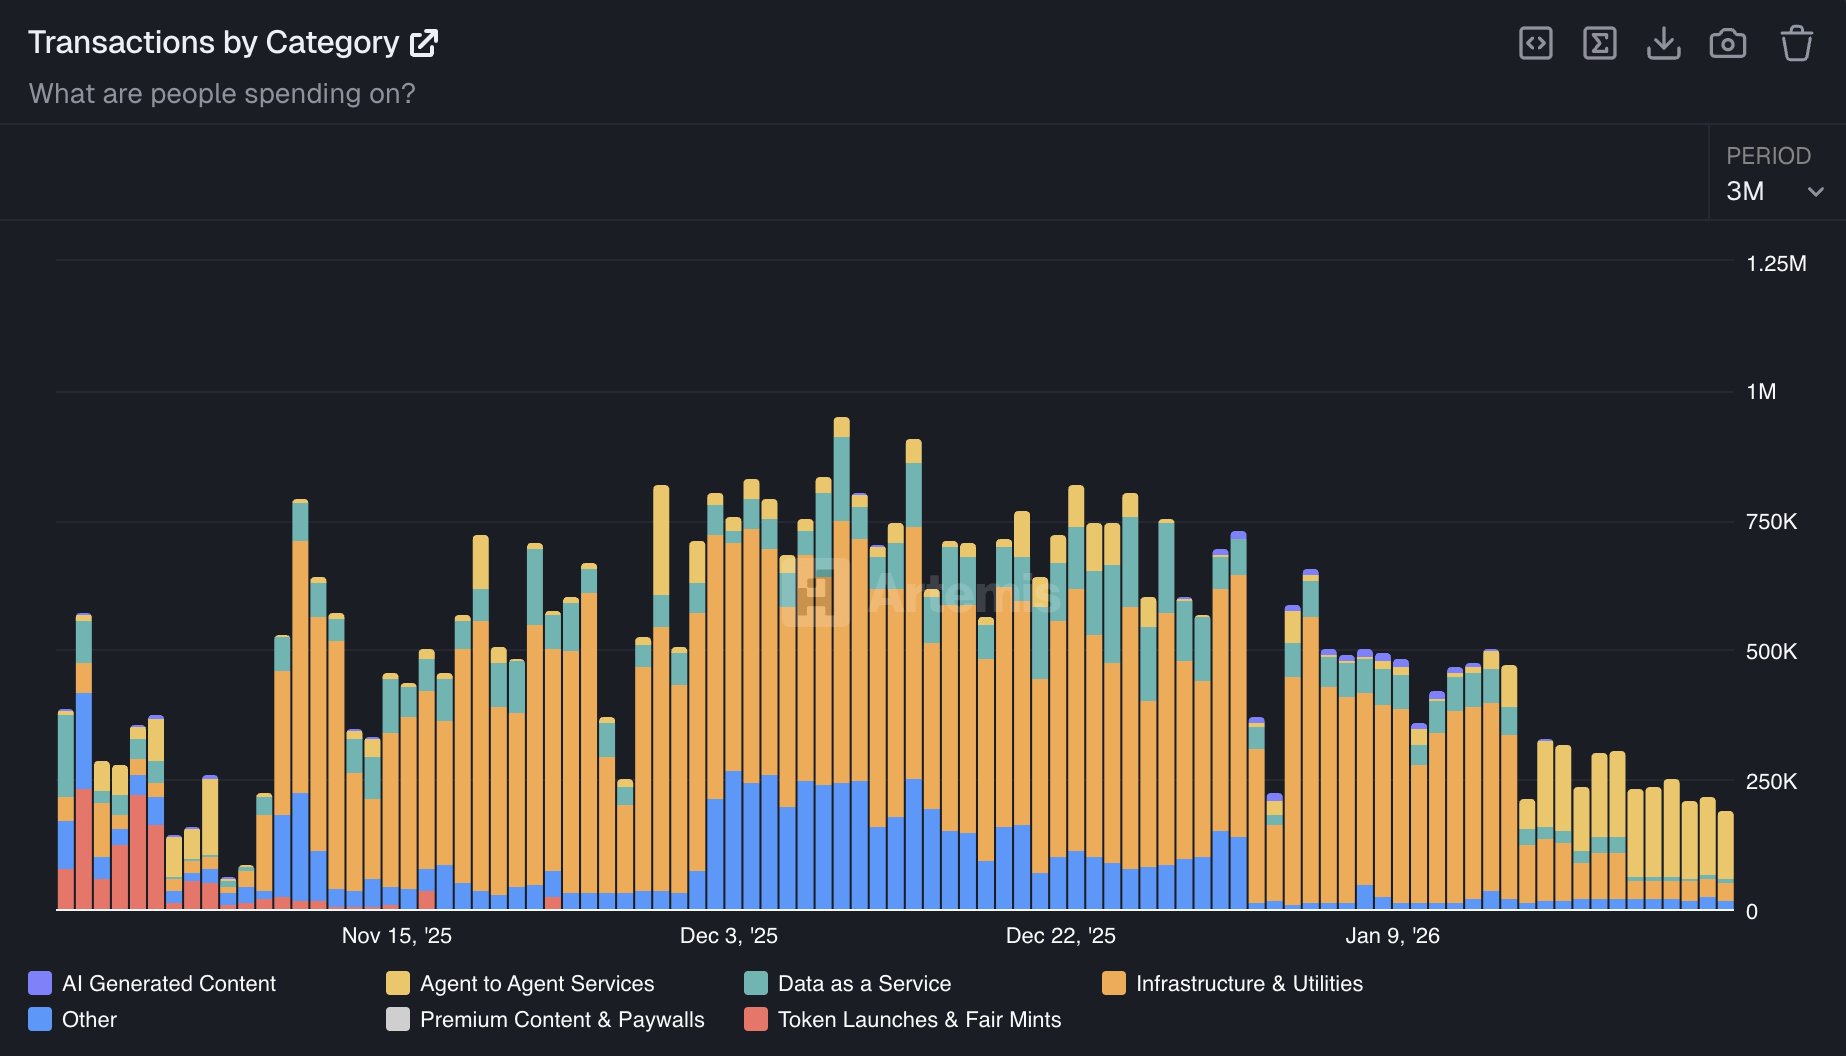
Task: Delete the chart using the trash icon
Action: coord(1797,43)
